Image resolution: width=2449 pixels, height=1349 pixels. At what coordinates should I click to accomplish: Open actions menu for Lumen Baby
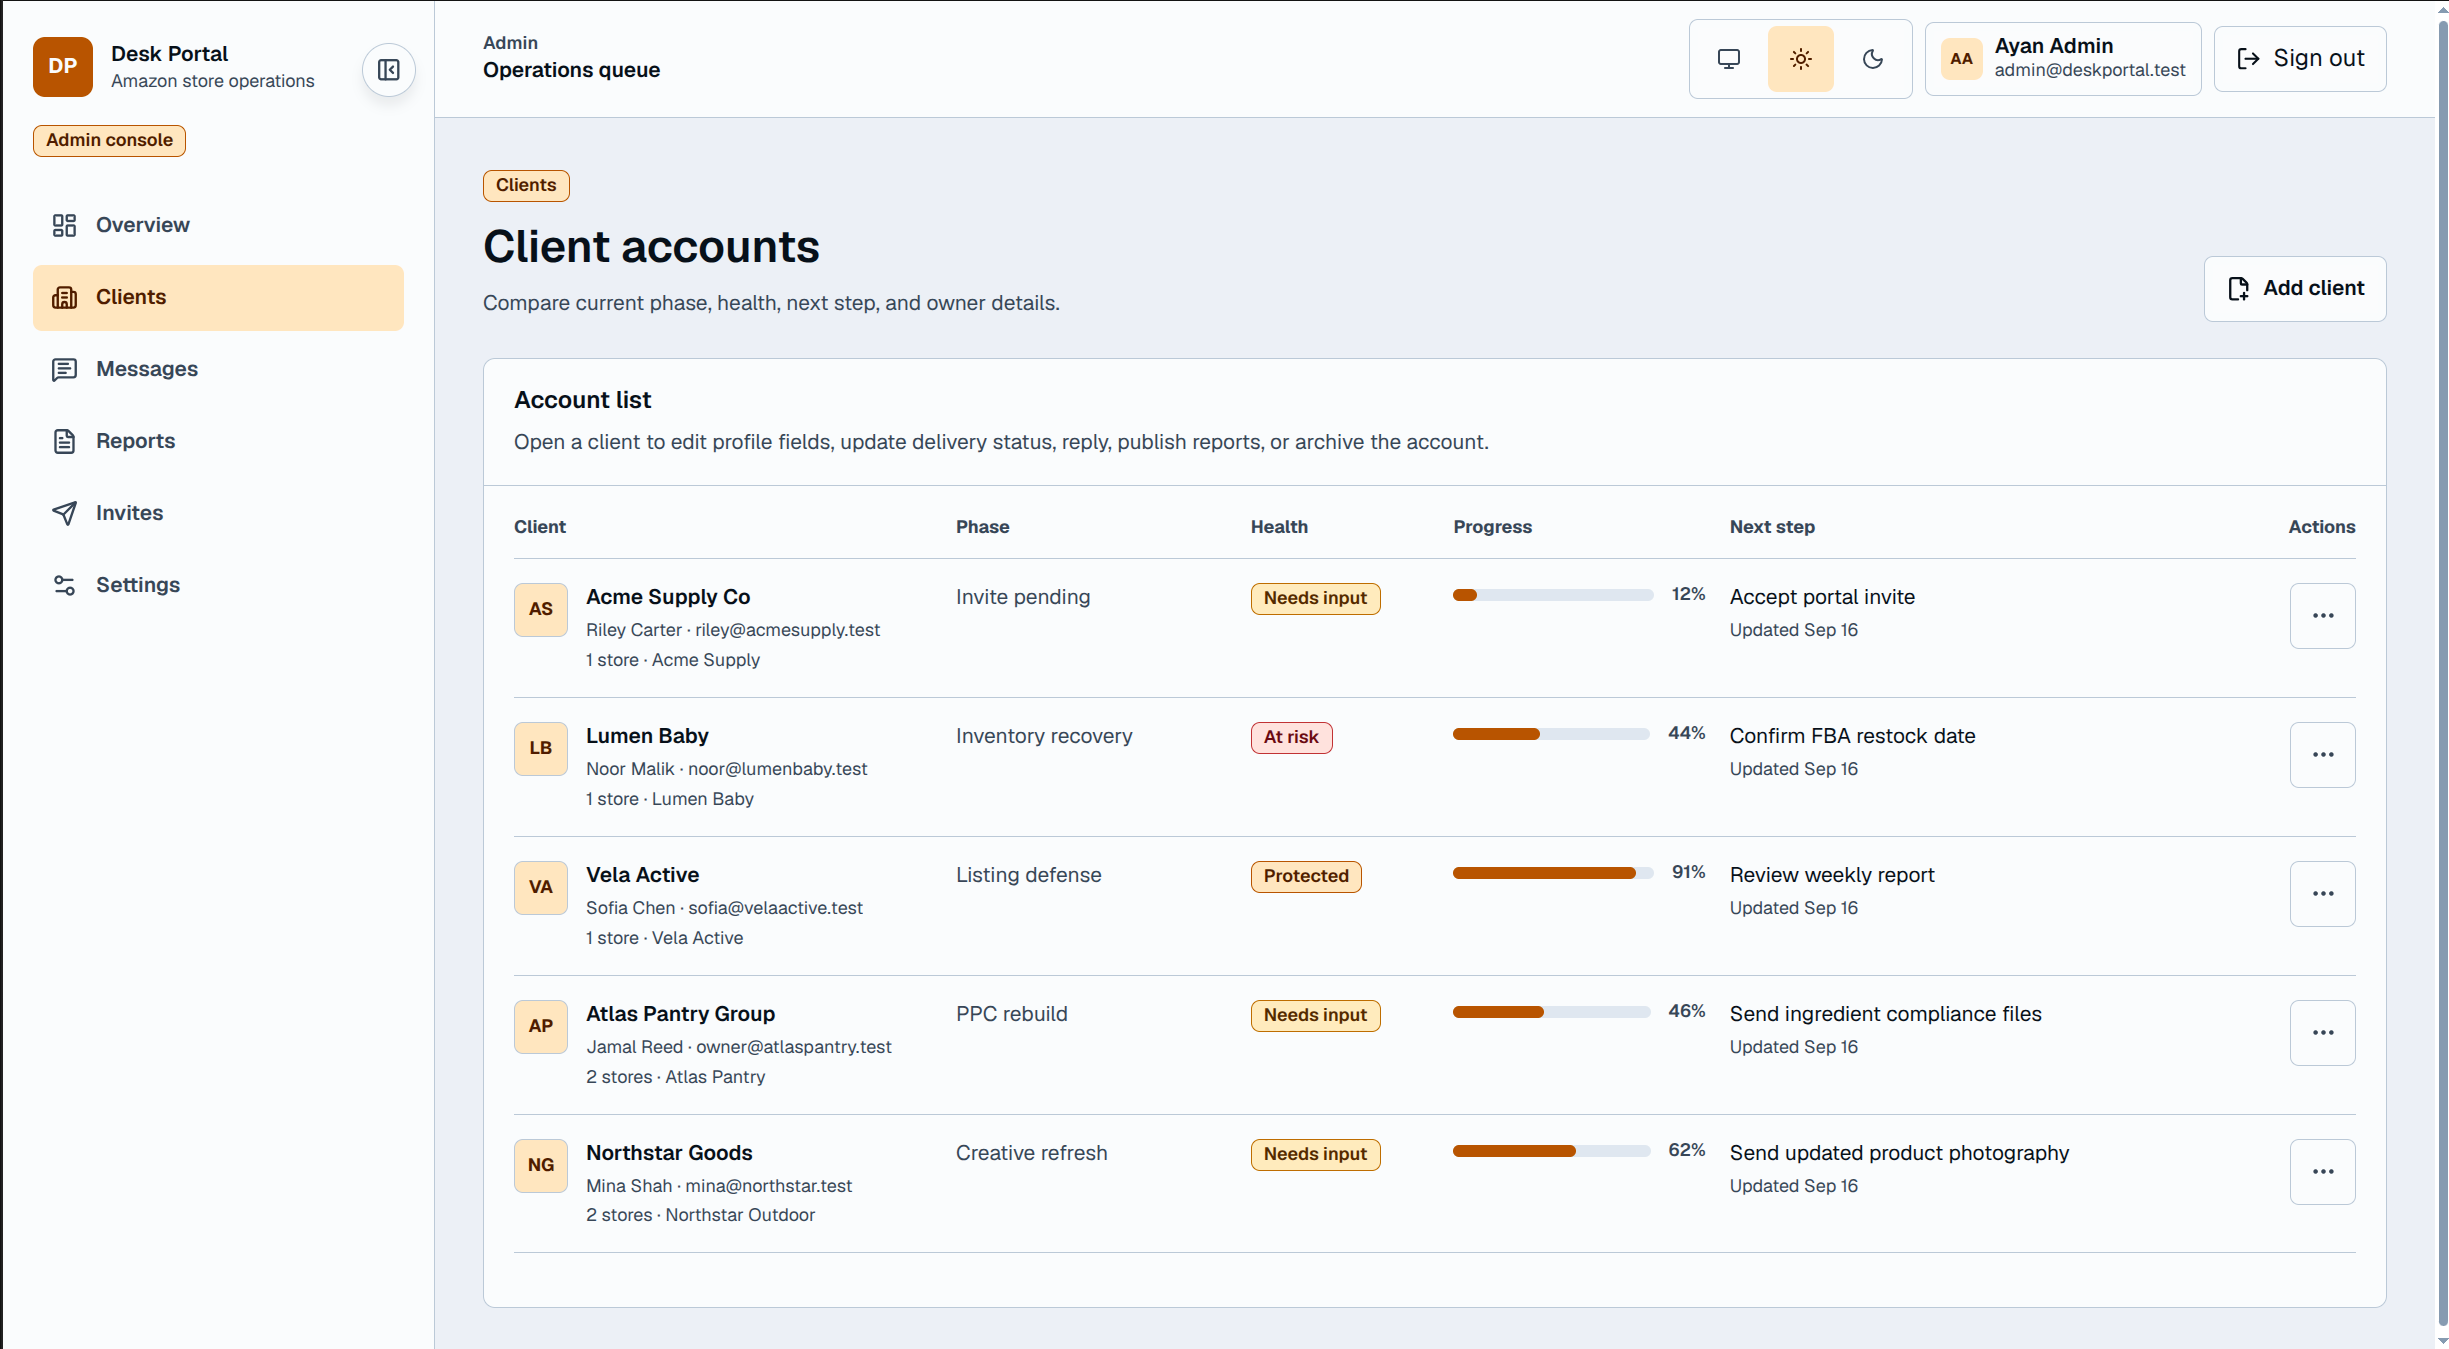point(2322,755)
